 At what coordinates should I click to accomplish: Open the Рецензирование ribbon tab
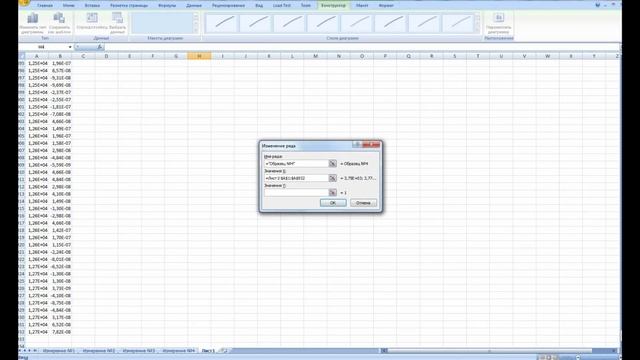point(229,6)
